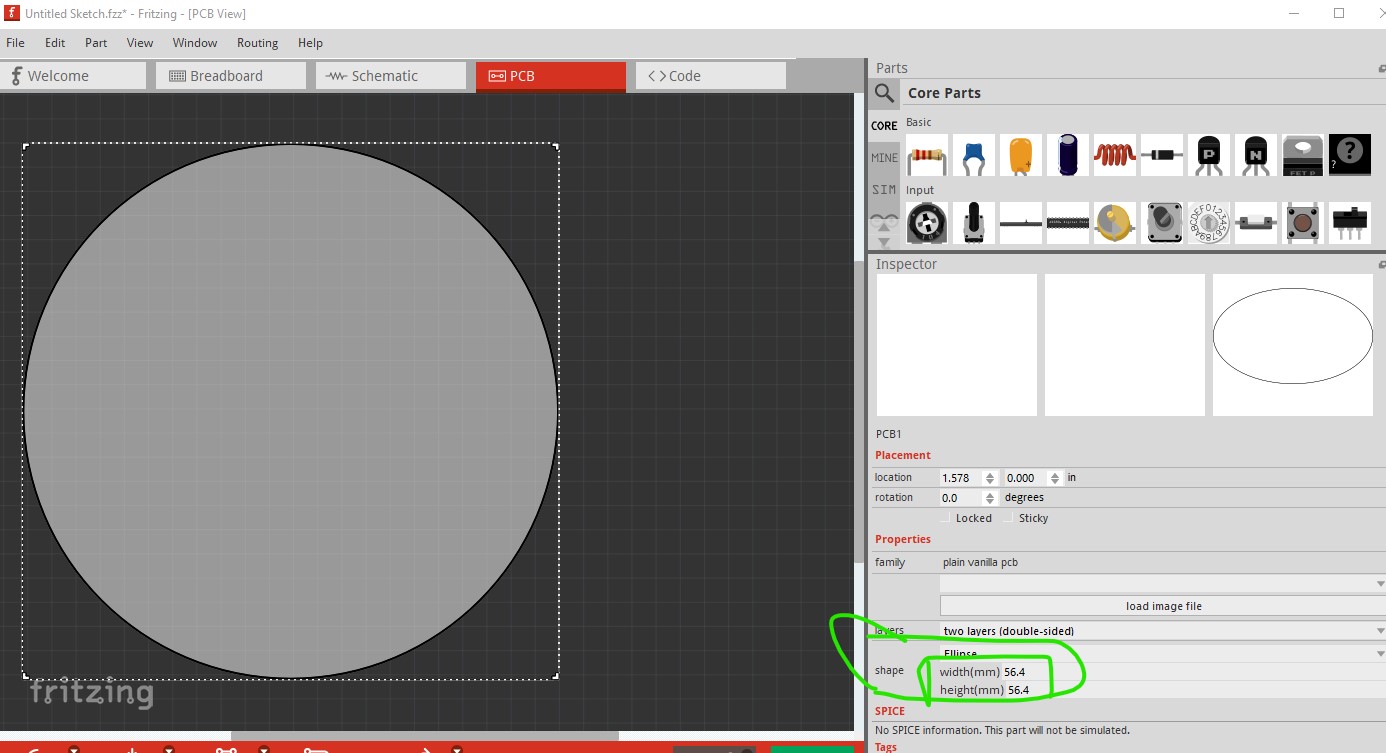This screenshot has width=1386, height=753.
Task: Select the resistor part in Basic
Action: pyautogui.click(x=927, y=155)
